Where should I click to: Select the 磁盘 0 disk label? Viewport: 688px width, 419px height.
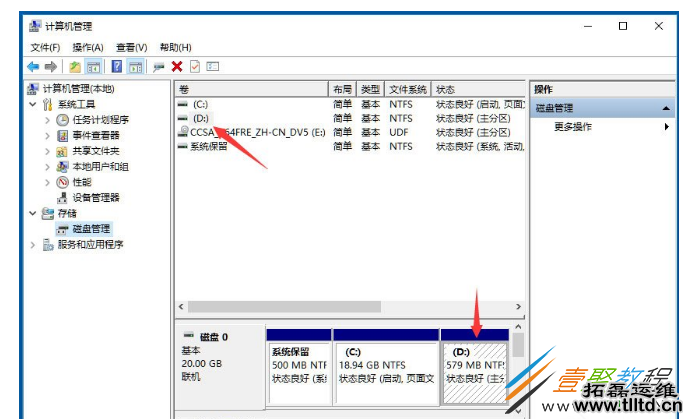coord(214,337)
